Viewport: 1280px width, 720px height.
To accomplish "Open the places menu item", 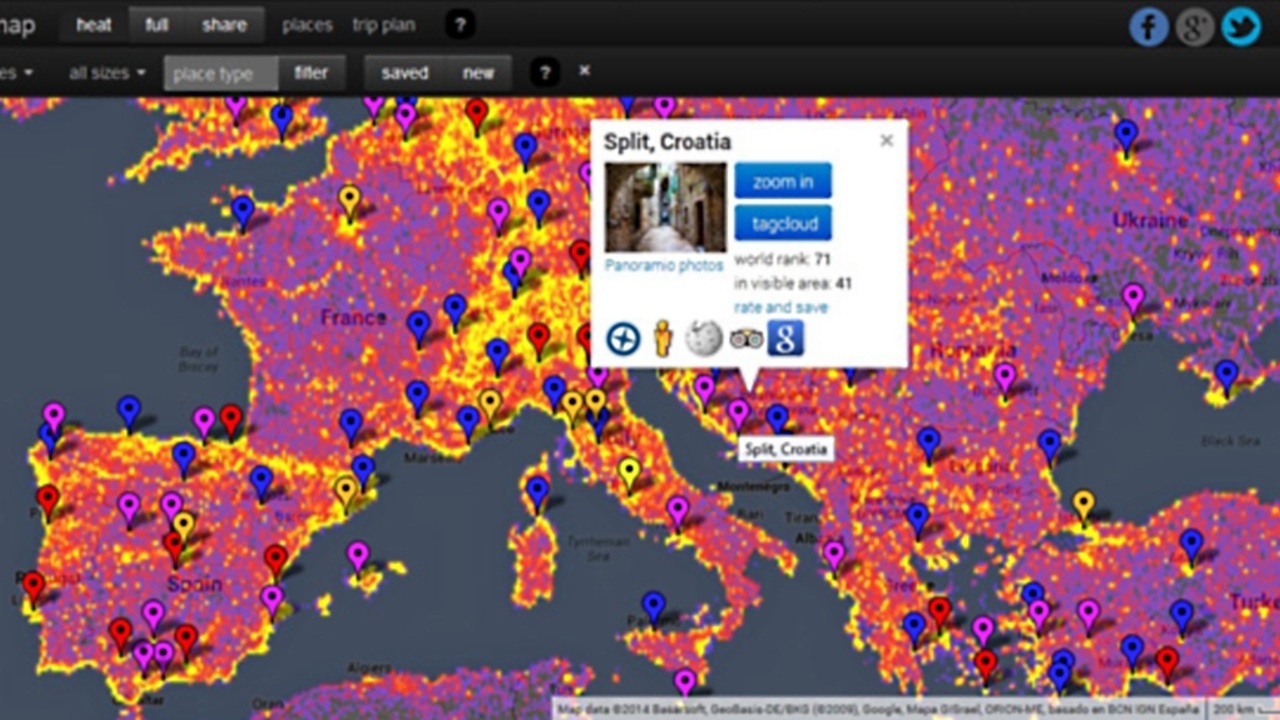I will pyautogui.click(x=307, y=26).
